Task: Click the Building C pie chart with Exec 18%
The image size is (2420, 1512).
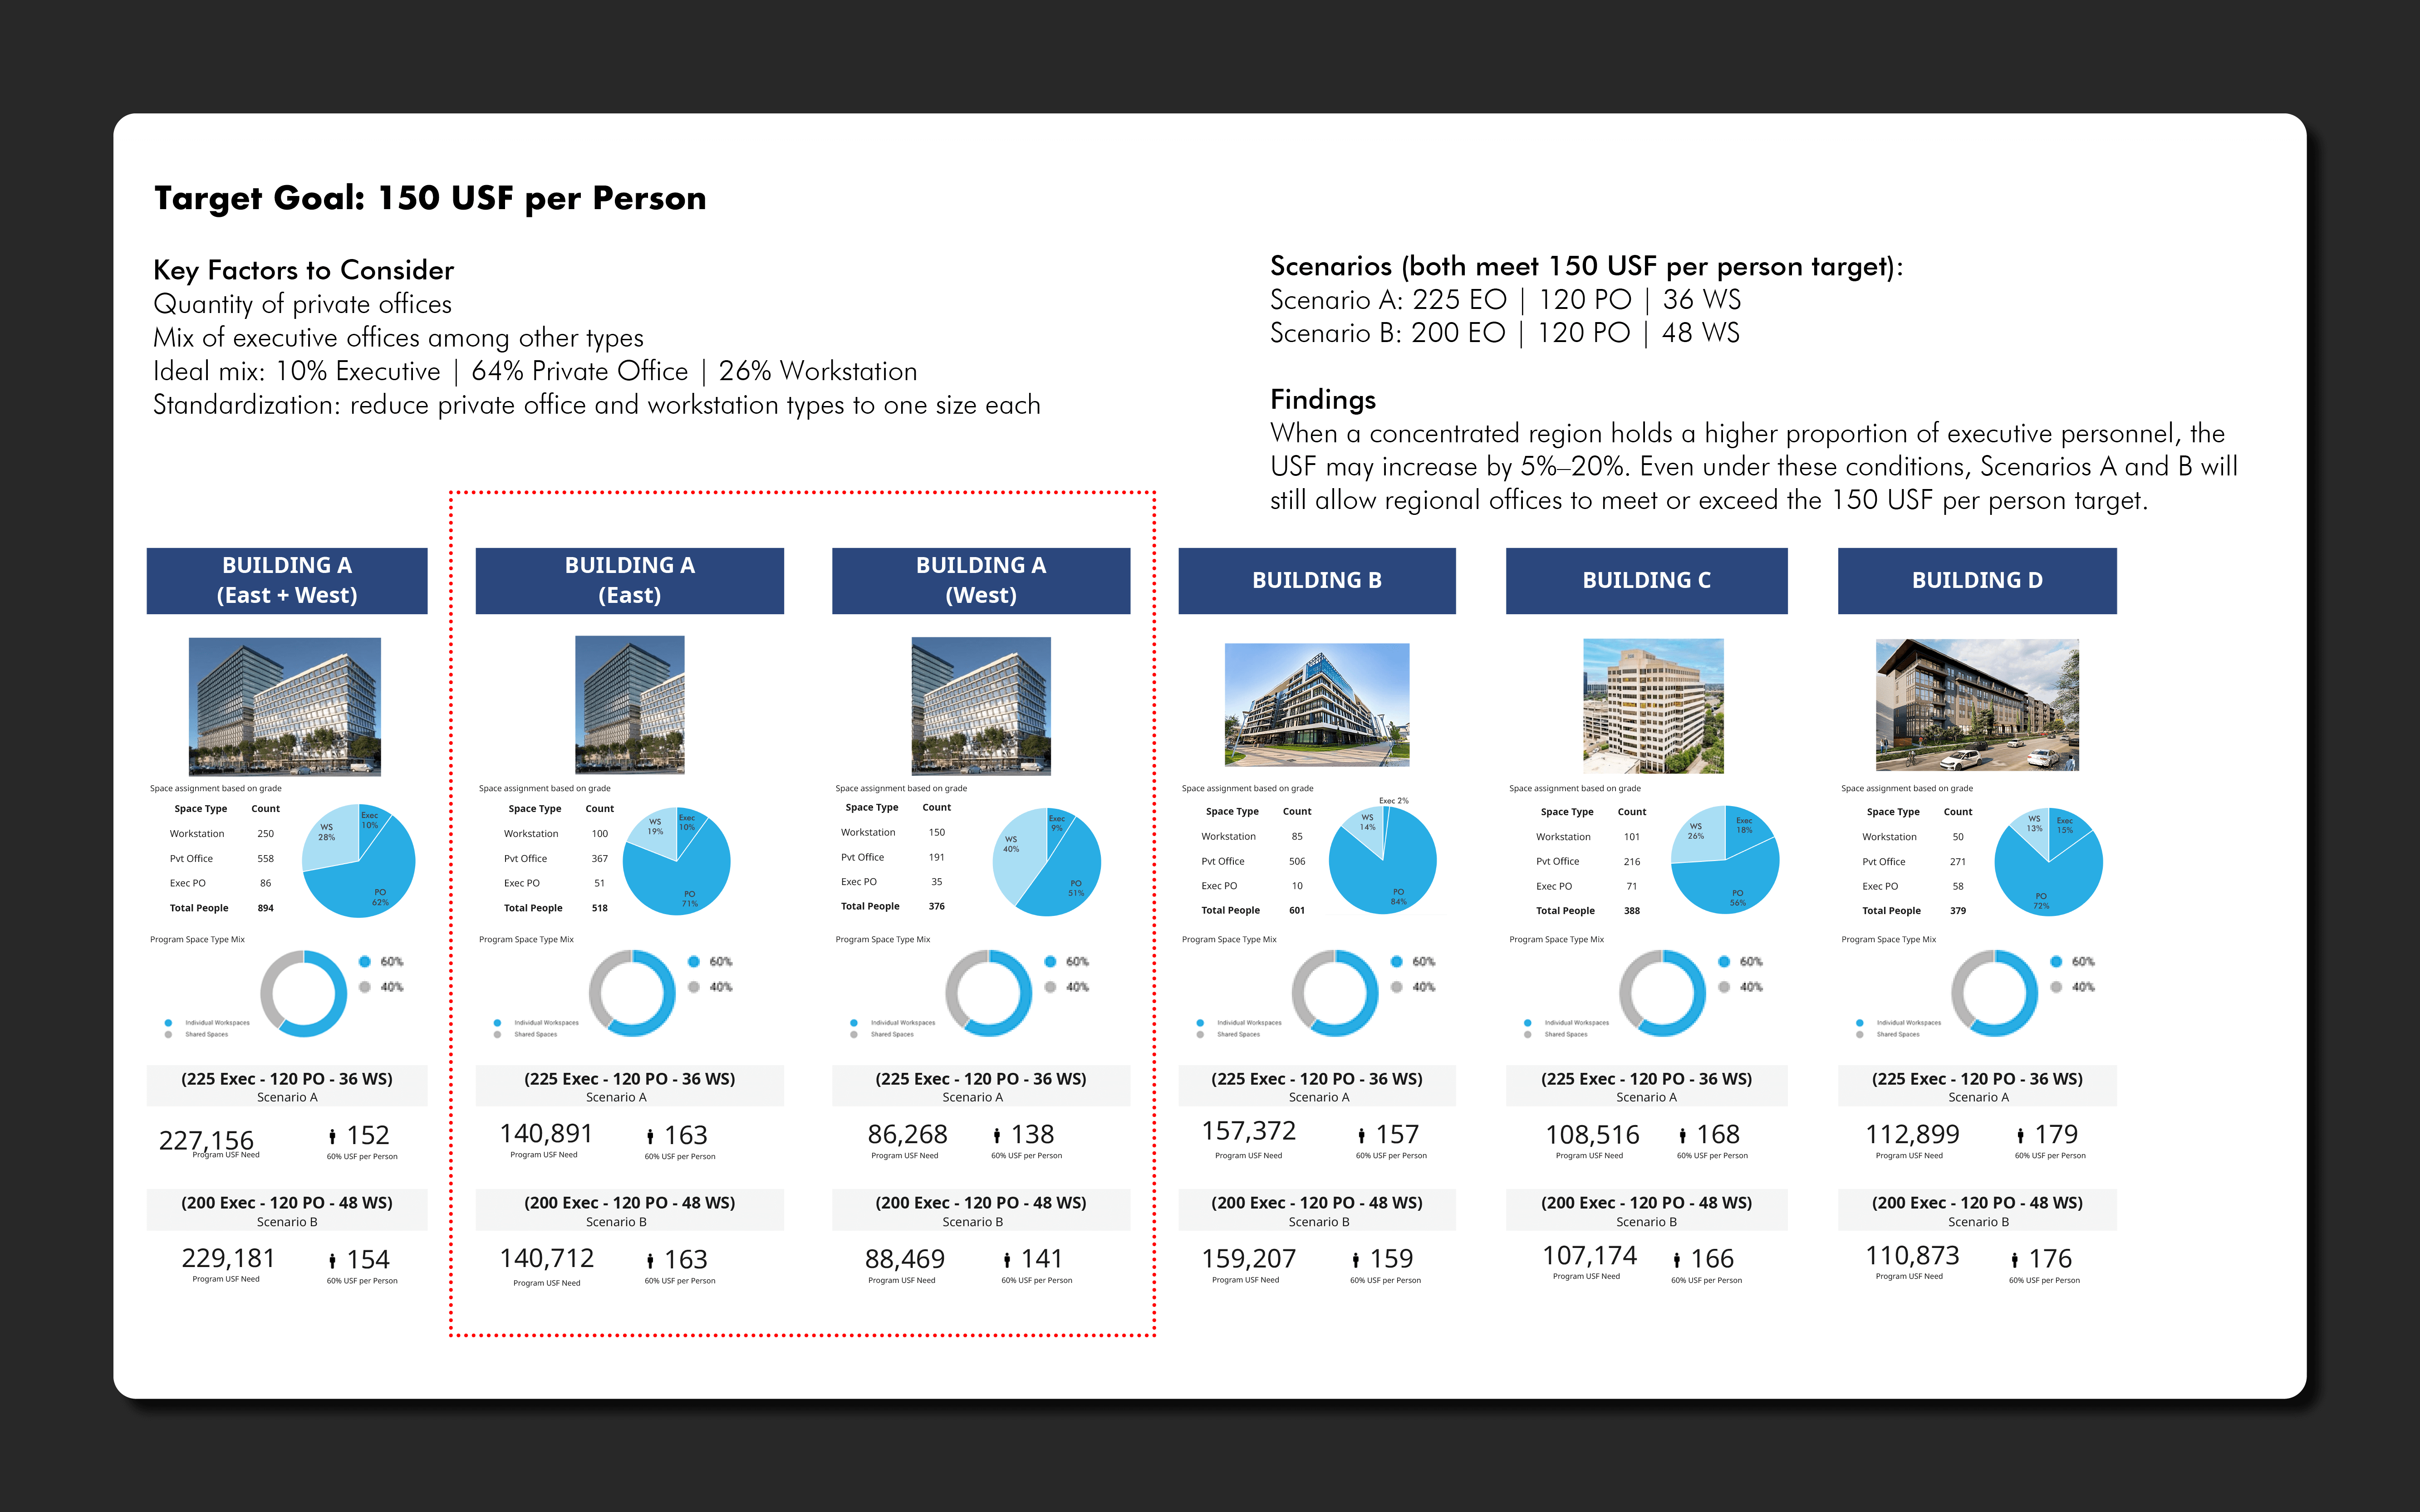Action: point(1725,860)
